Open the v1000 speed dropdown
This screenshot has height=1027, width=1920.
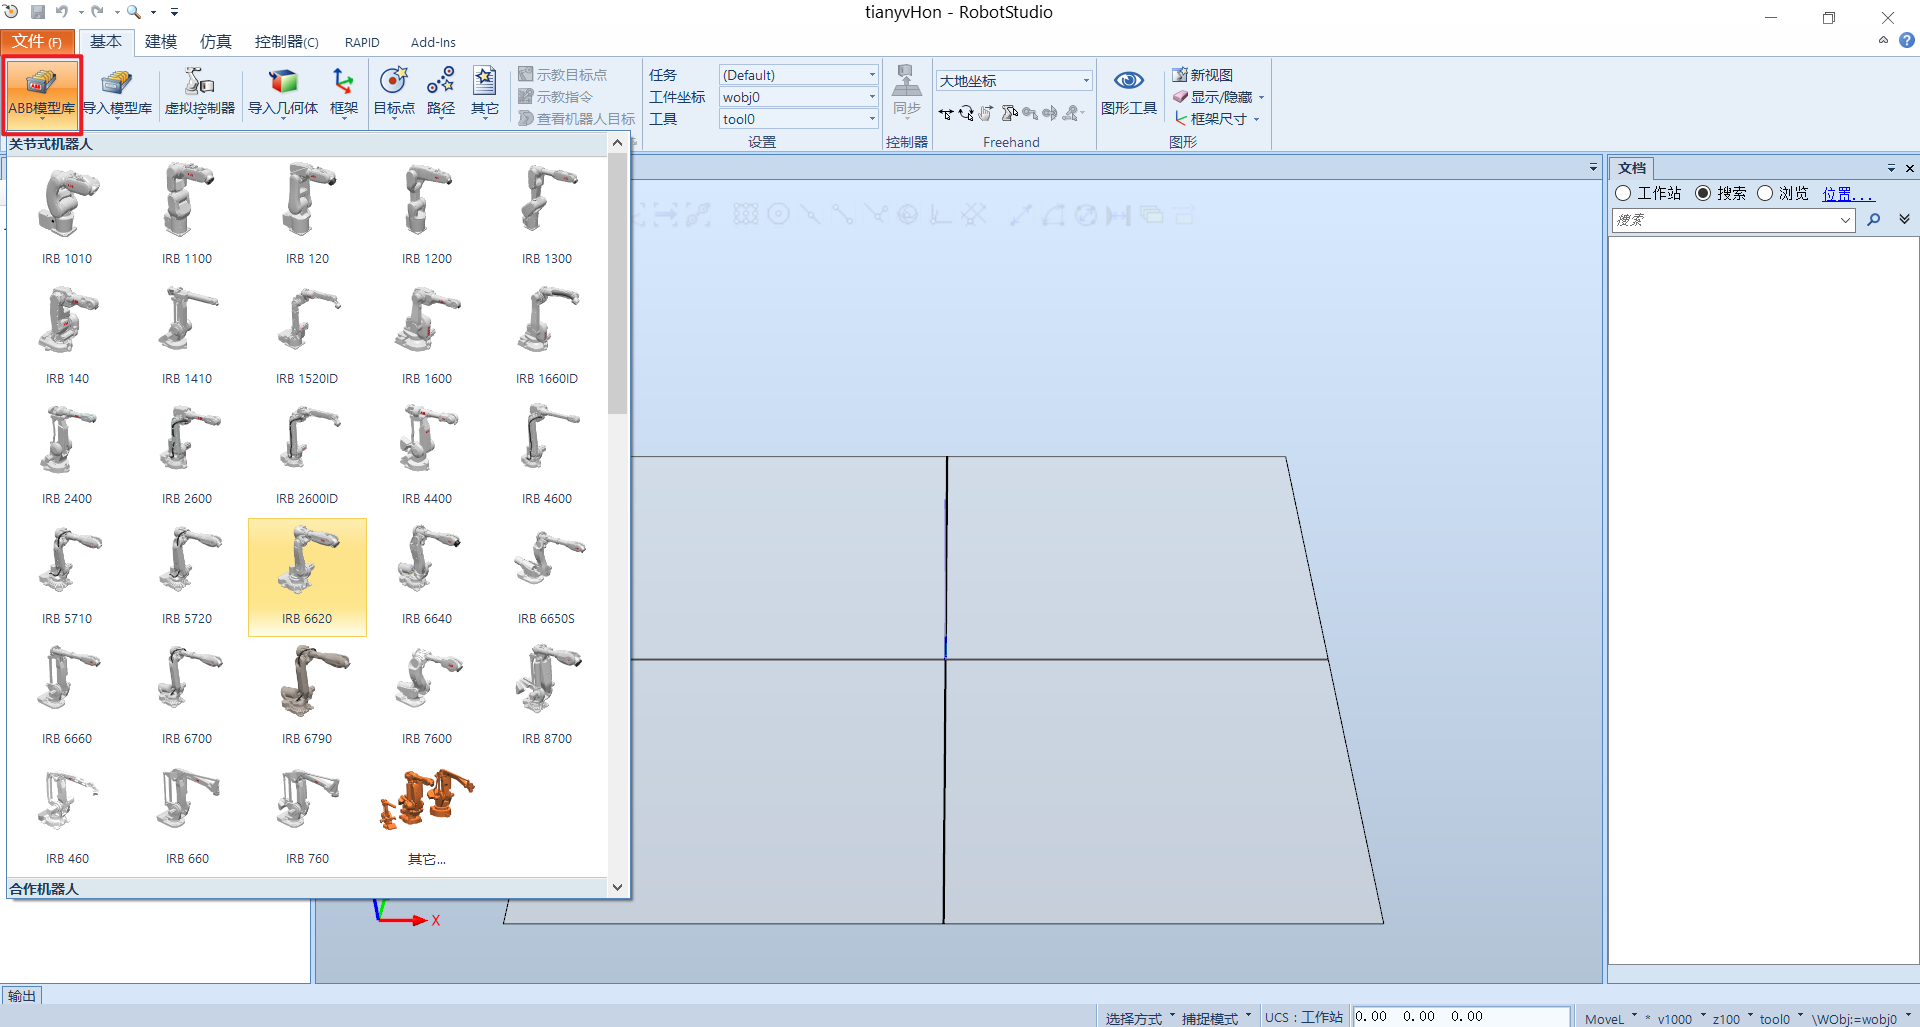1682,1018
